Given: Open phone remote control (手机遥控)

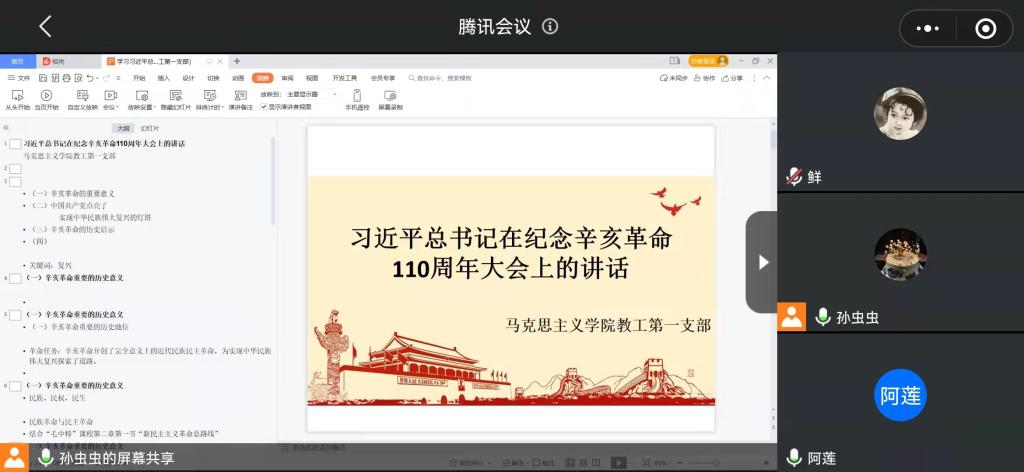Looking at the screenshot, I should tap(357, 97).
